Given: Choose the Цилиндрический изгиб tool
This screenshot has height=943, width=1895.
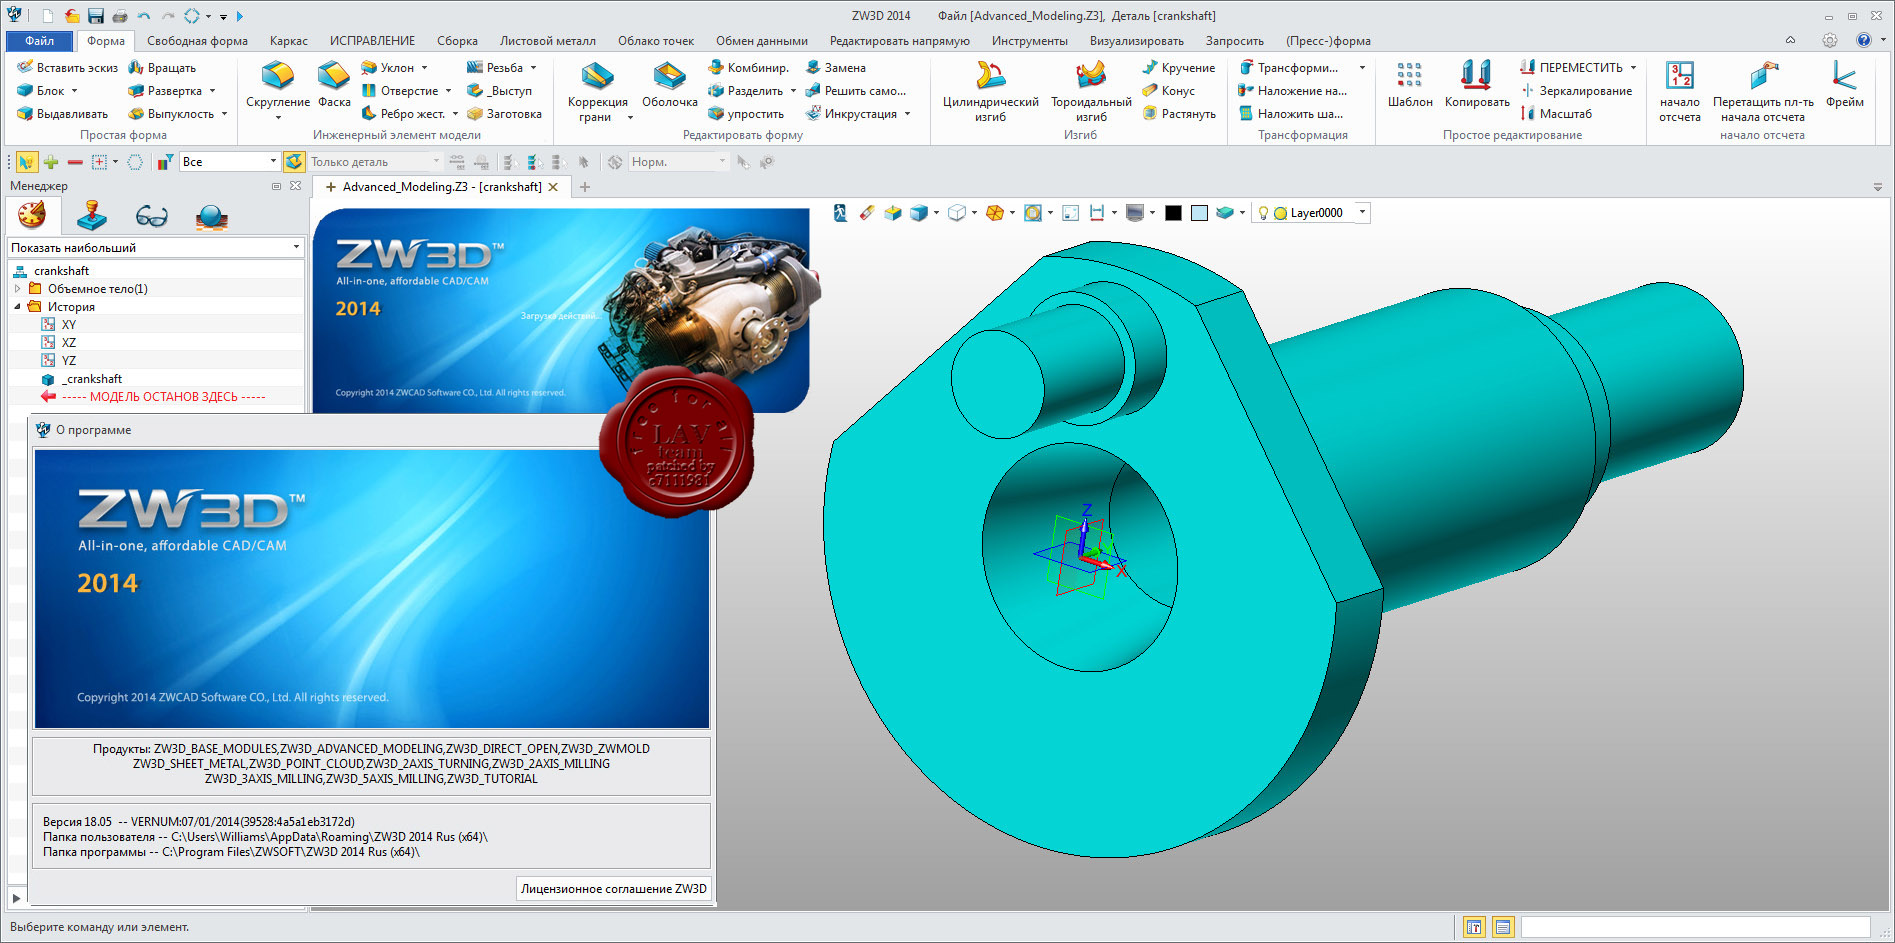Looking at the screenshot, I should (990, 91).
